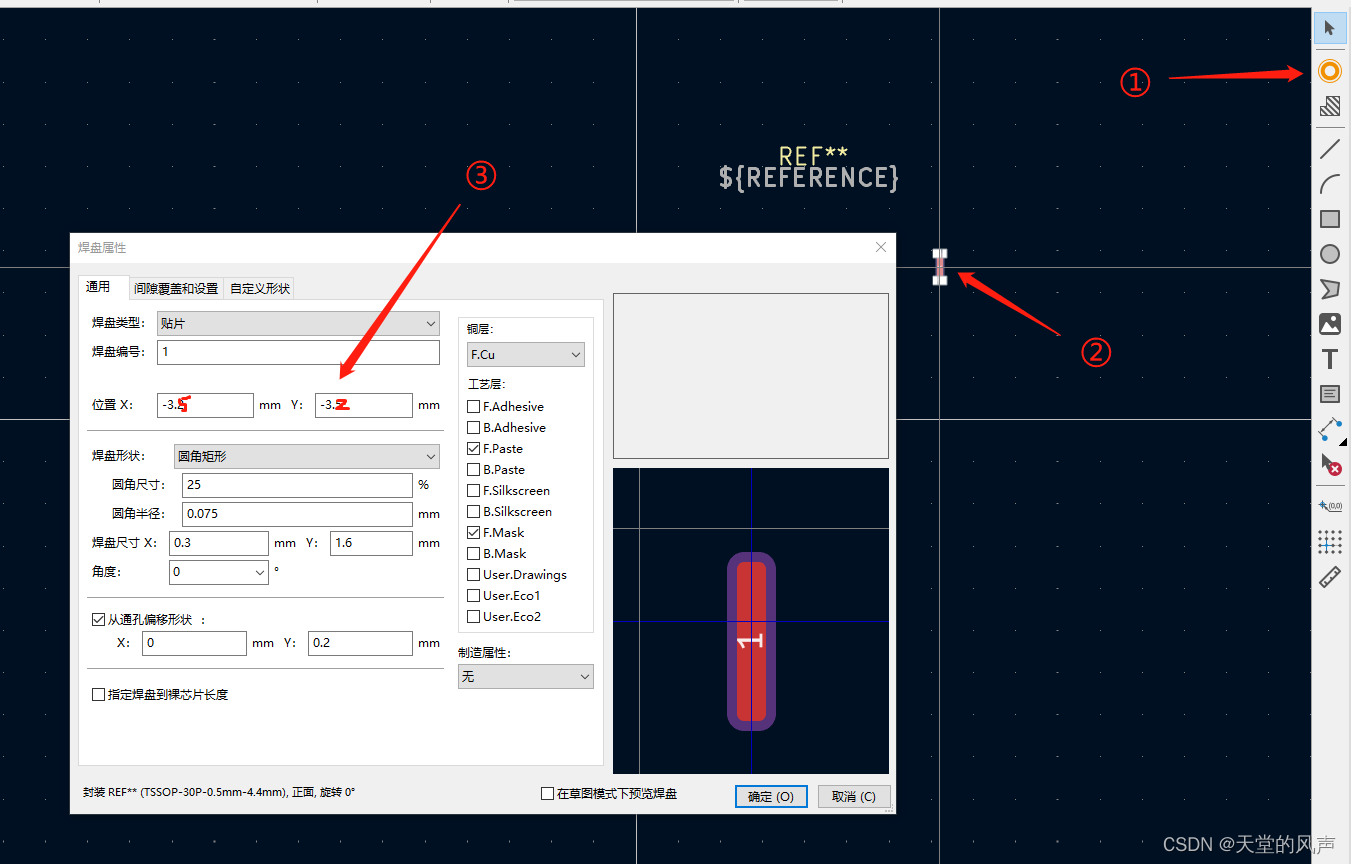Toggle User.Eco2 layer checkbox
The image size is (1351, 864).
coord(474,616)
